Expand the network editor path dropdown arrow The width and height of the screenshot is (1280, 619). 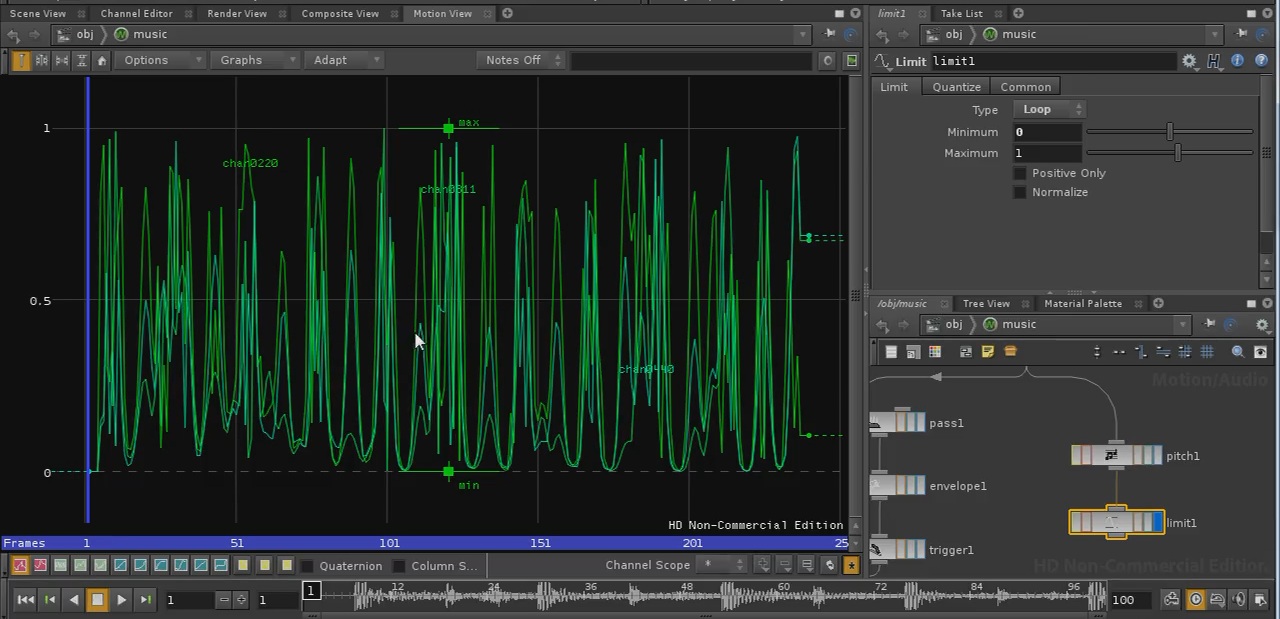coord(1182,324)
